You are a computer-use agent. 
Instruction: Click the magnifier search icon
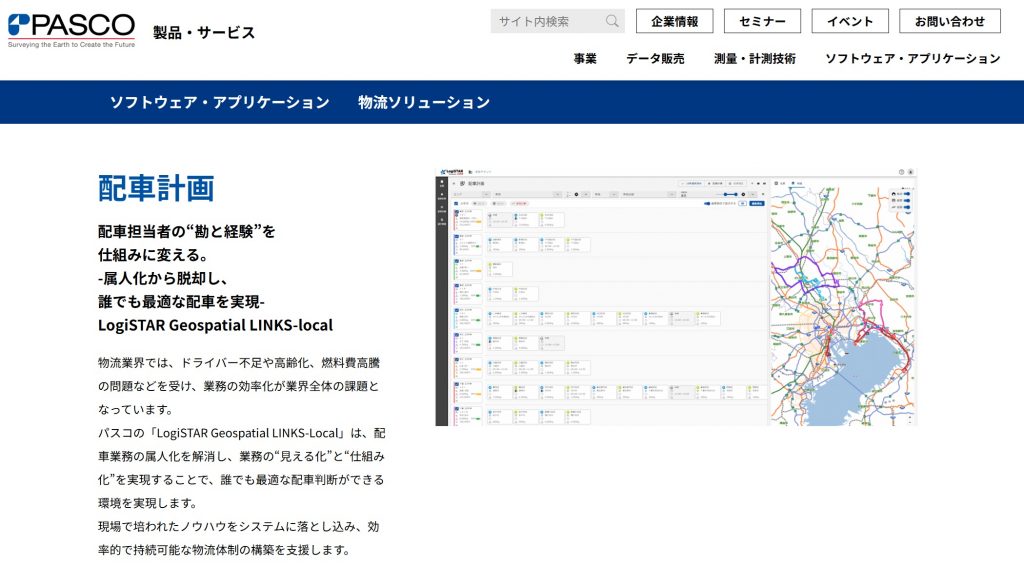(612, 21)
